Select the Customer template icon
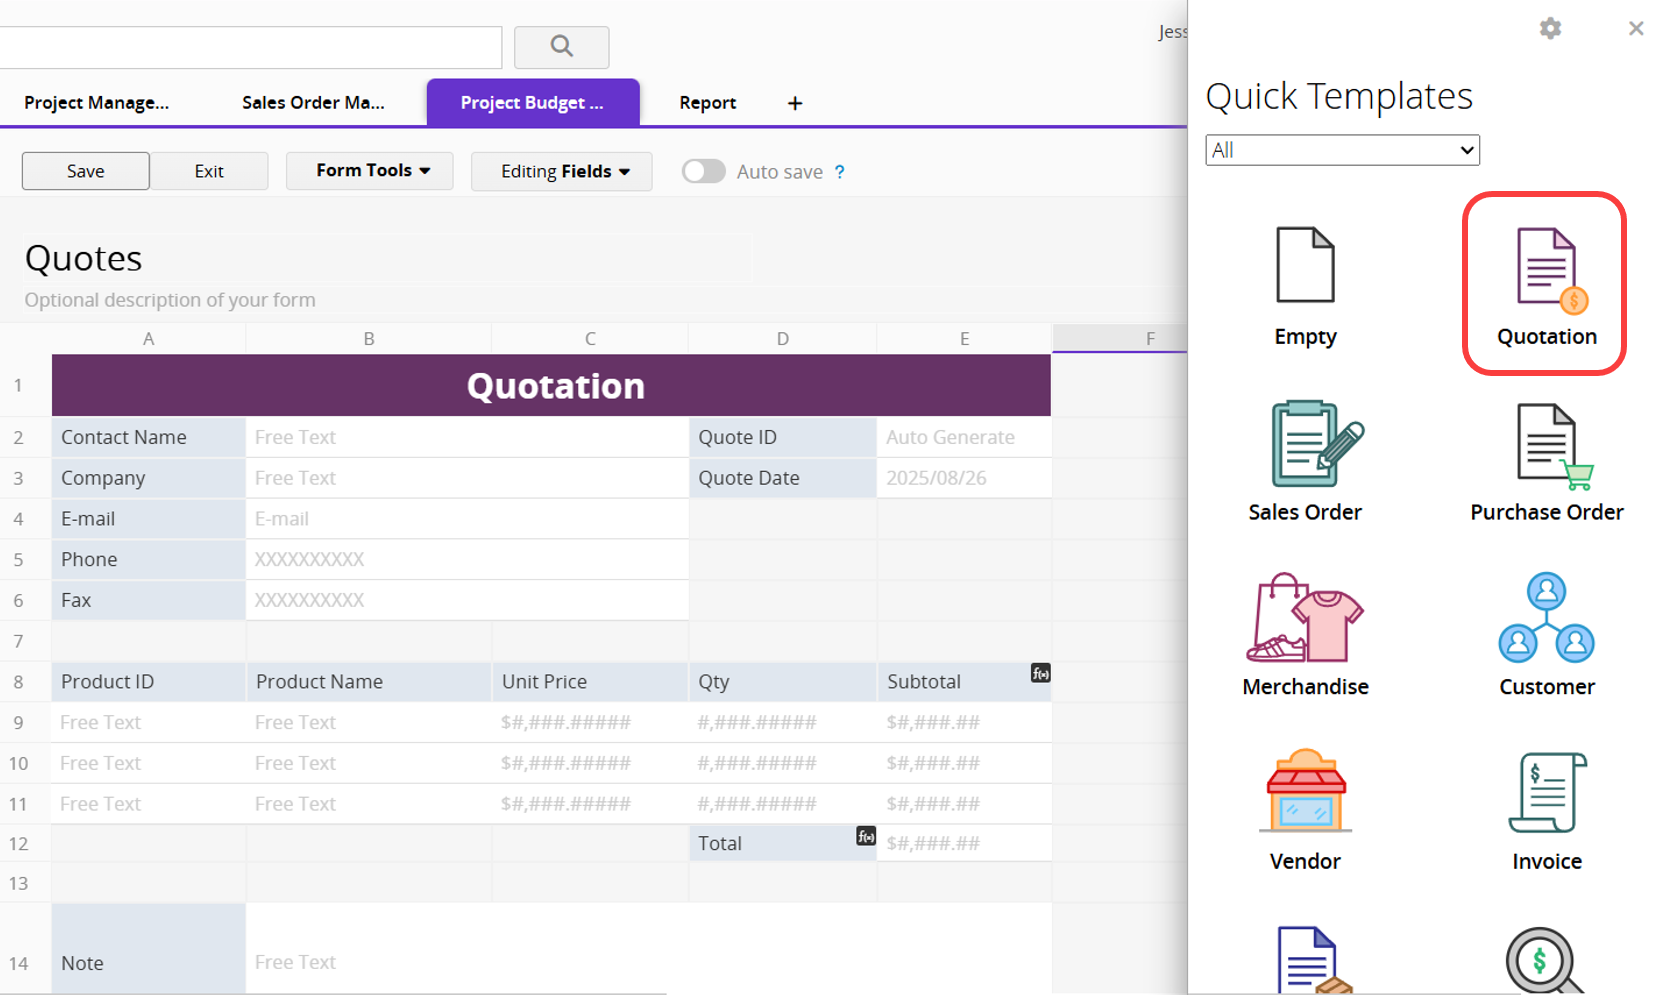The image size is (1679, 995). 1546,619
